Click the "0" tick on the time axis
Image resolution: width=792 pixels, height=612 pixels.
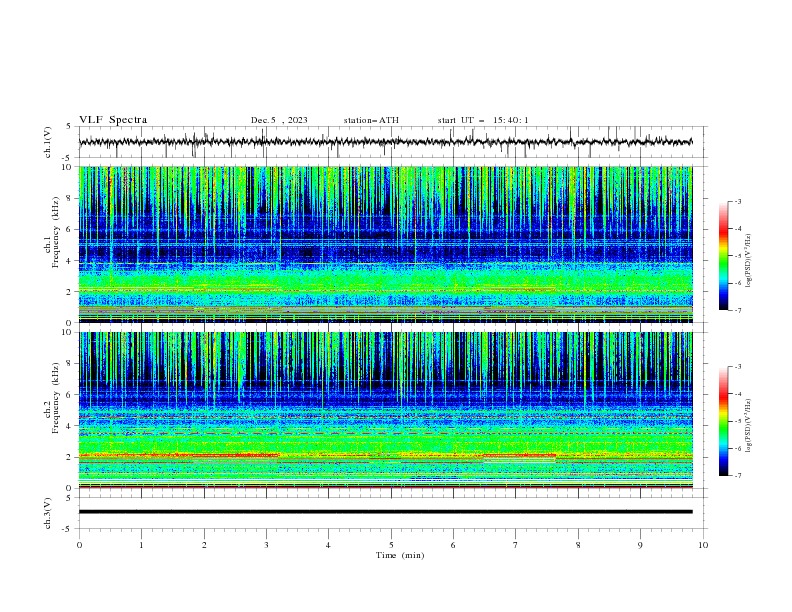coord(79,545)
